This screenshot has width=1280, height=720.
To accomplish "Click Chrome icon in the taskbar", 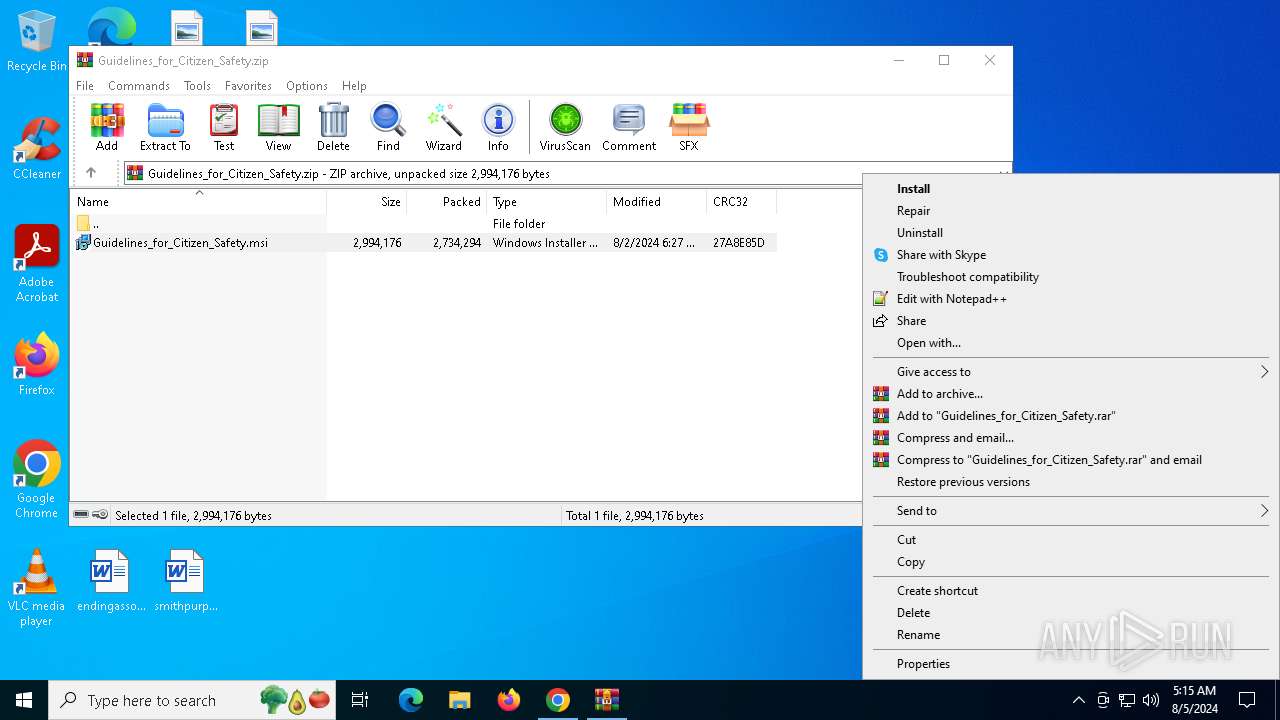I will point(558,700).
